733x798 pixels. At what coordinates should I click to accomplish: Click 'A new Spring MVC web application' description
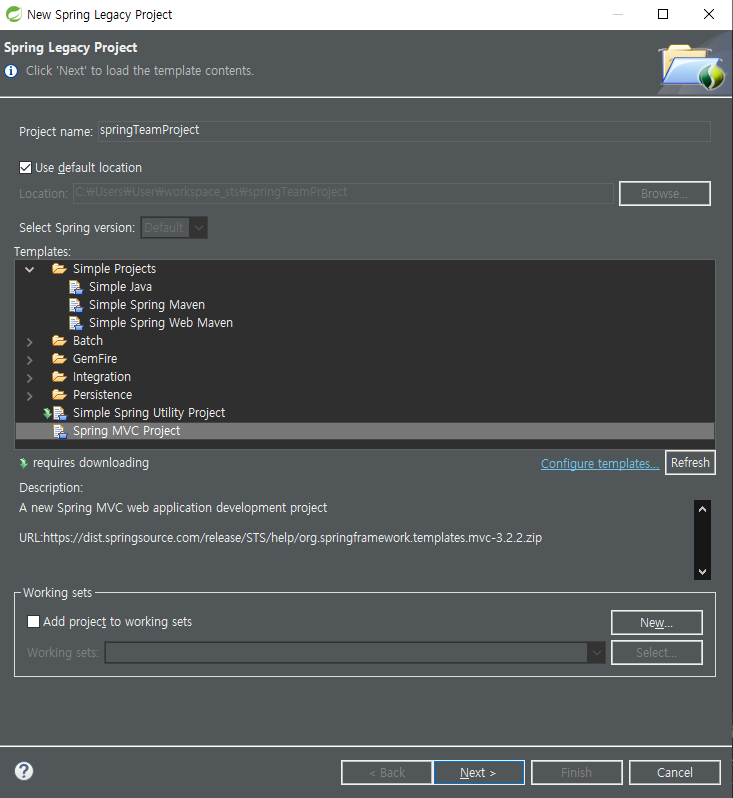click(x=173, y=508)
